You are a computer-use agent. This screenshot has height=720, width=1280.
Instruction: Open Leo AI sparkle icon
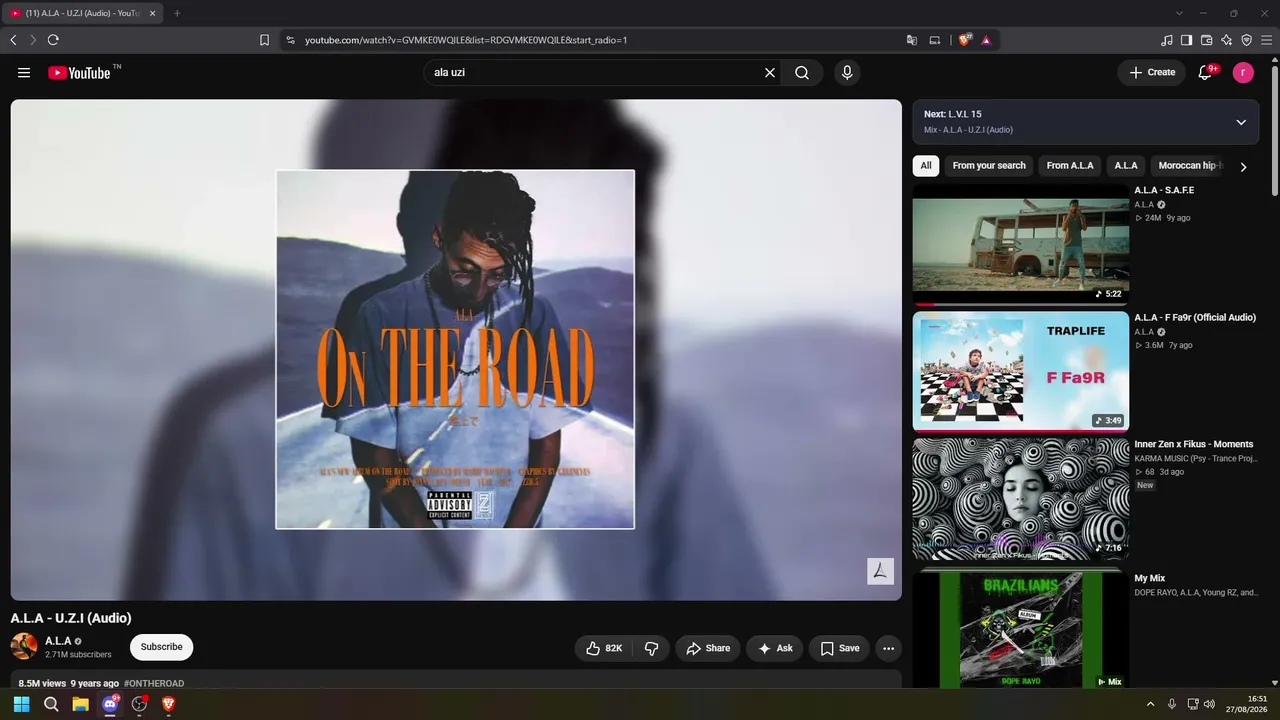click(x=1227, y=40)
